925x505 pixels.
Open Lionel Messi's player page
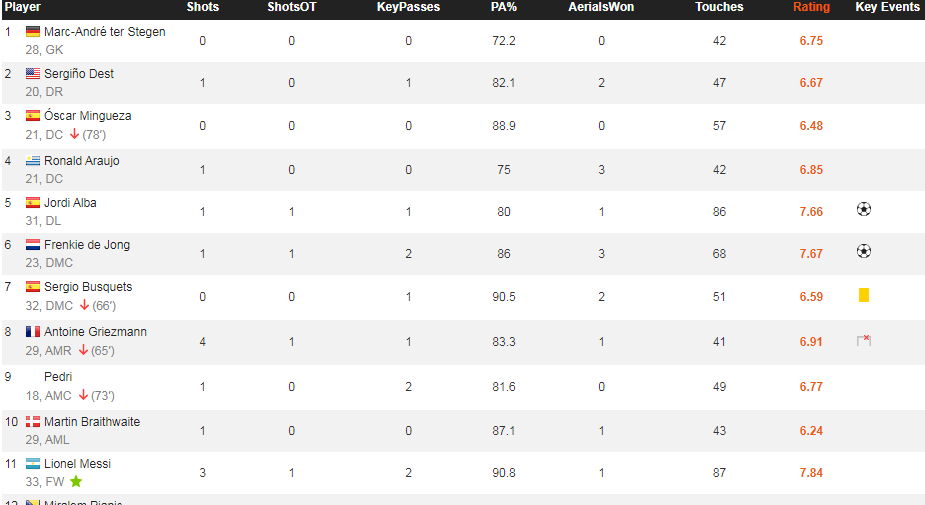pyautogui.click(x=77, y=464)
